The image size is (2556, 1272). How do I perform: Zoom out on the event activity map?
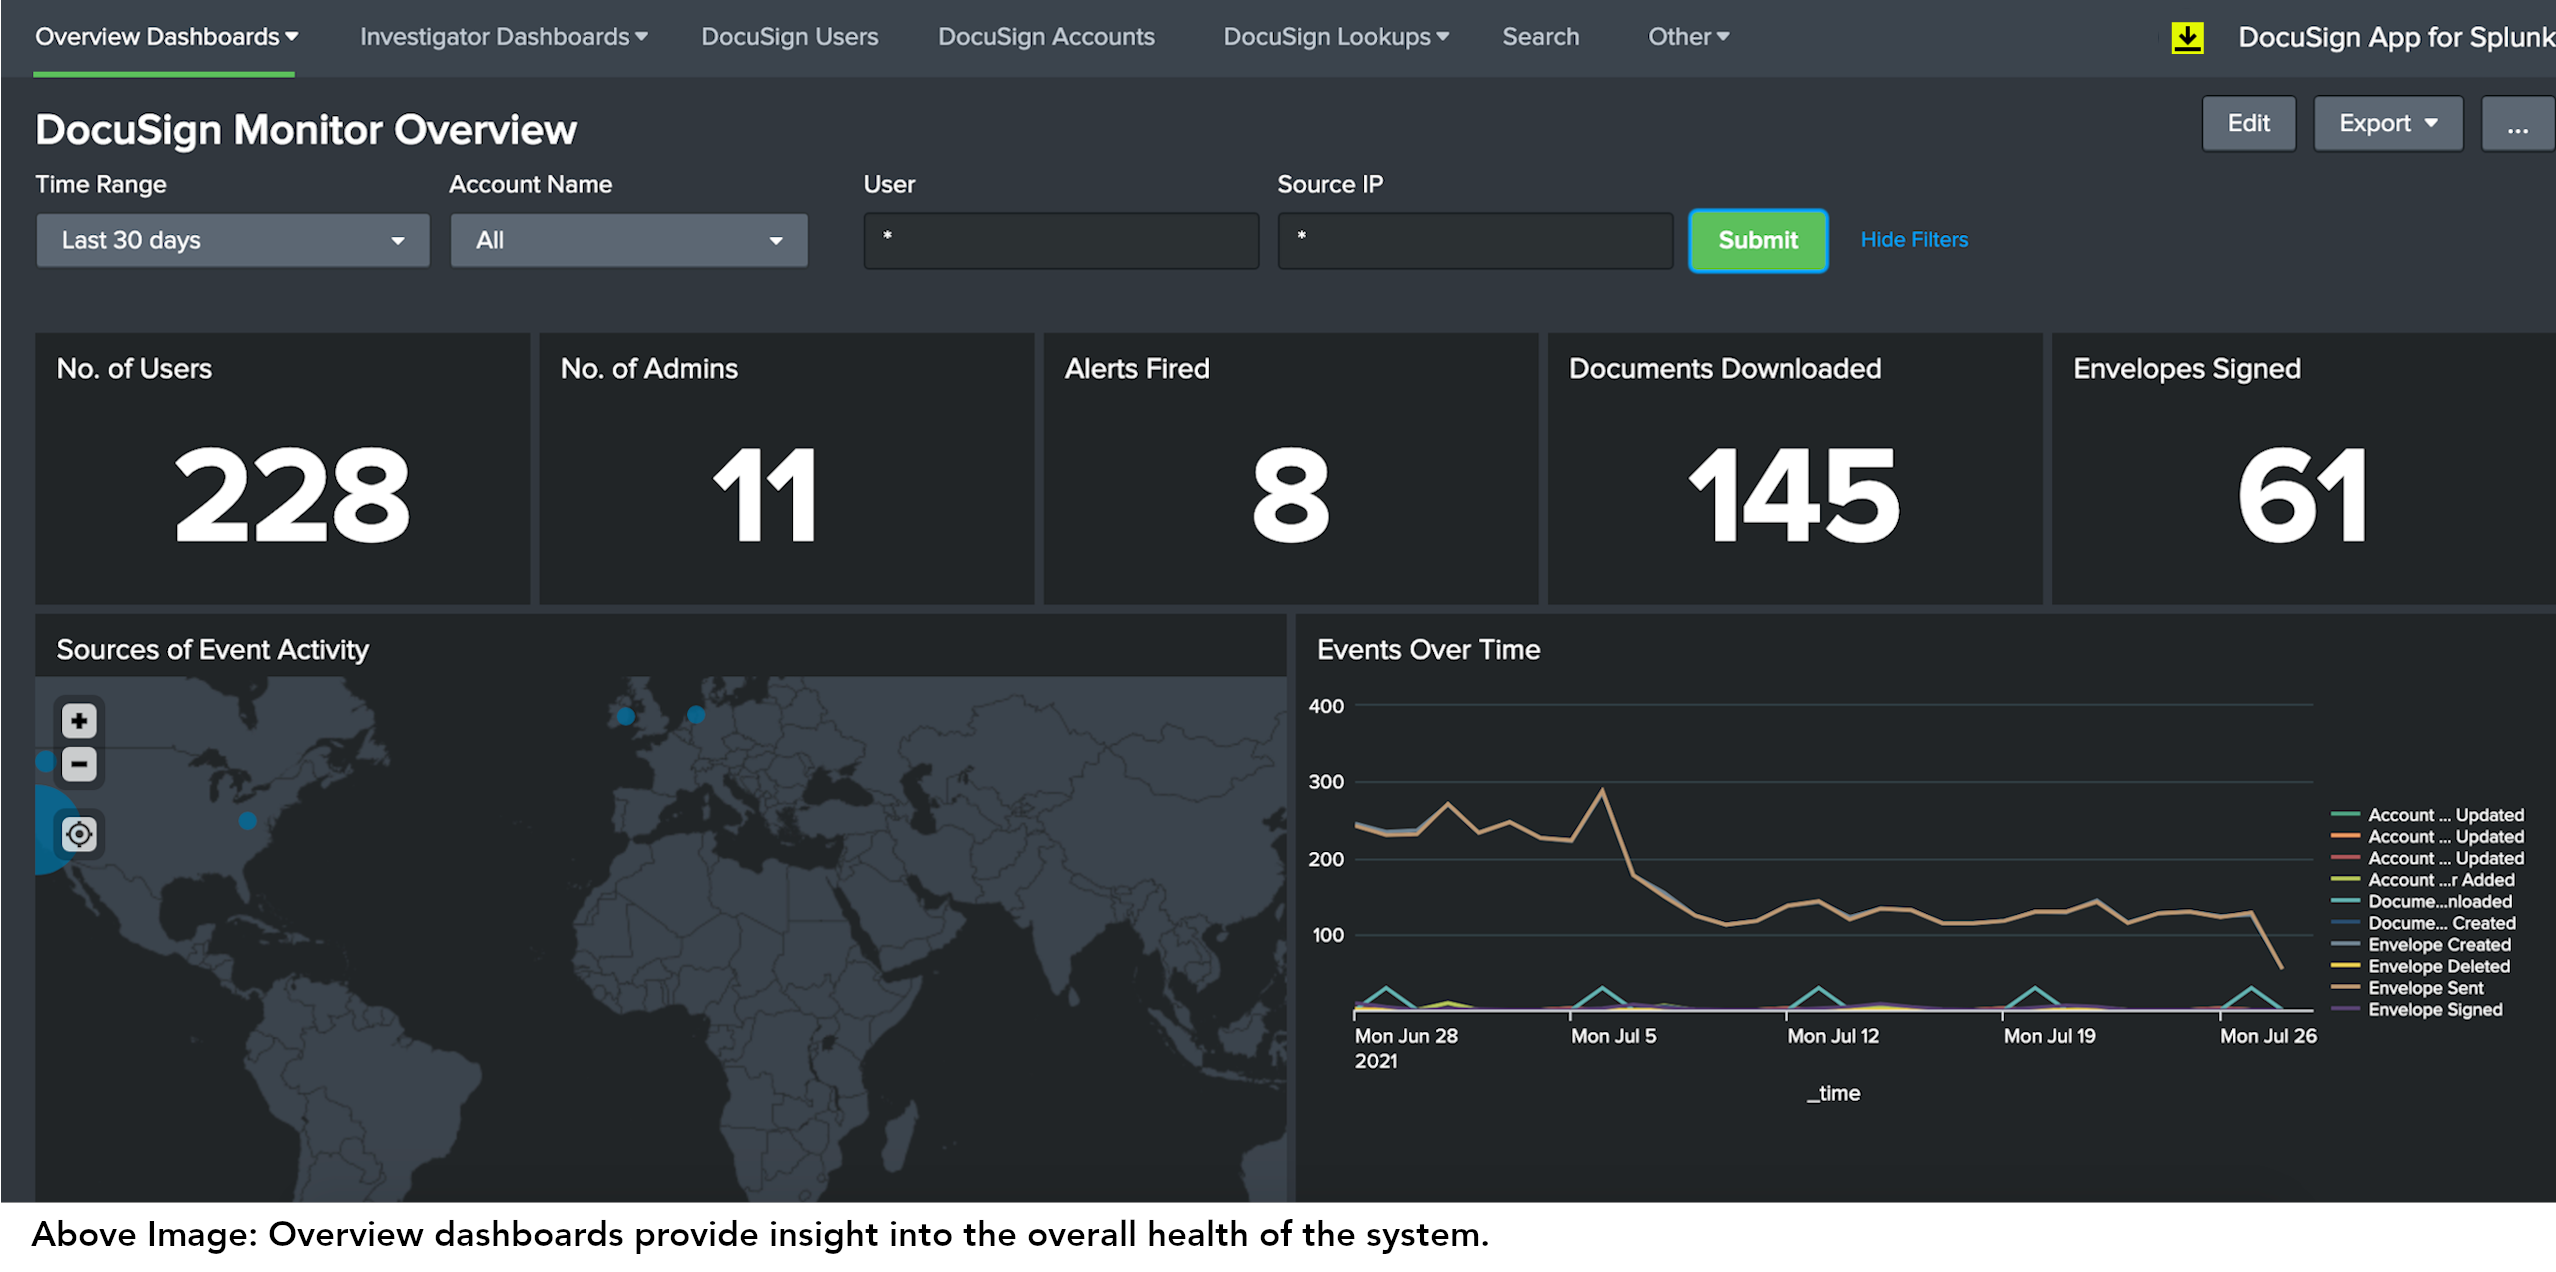tap(79, 764)
